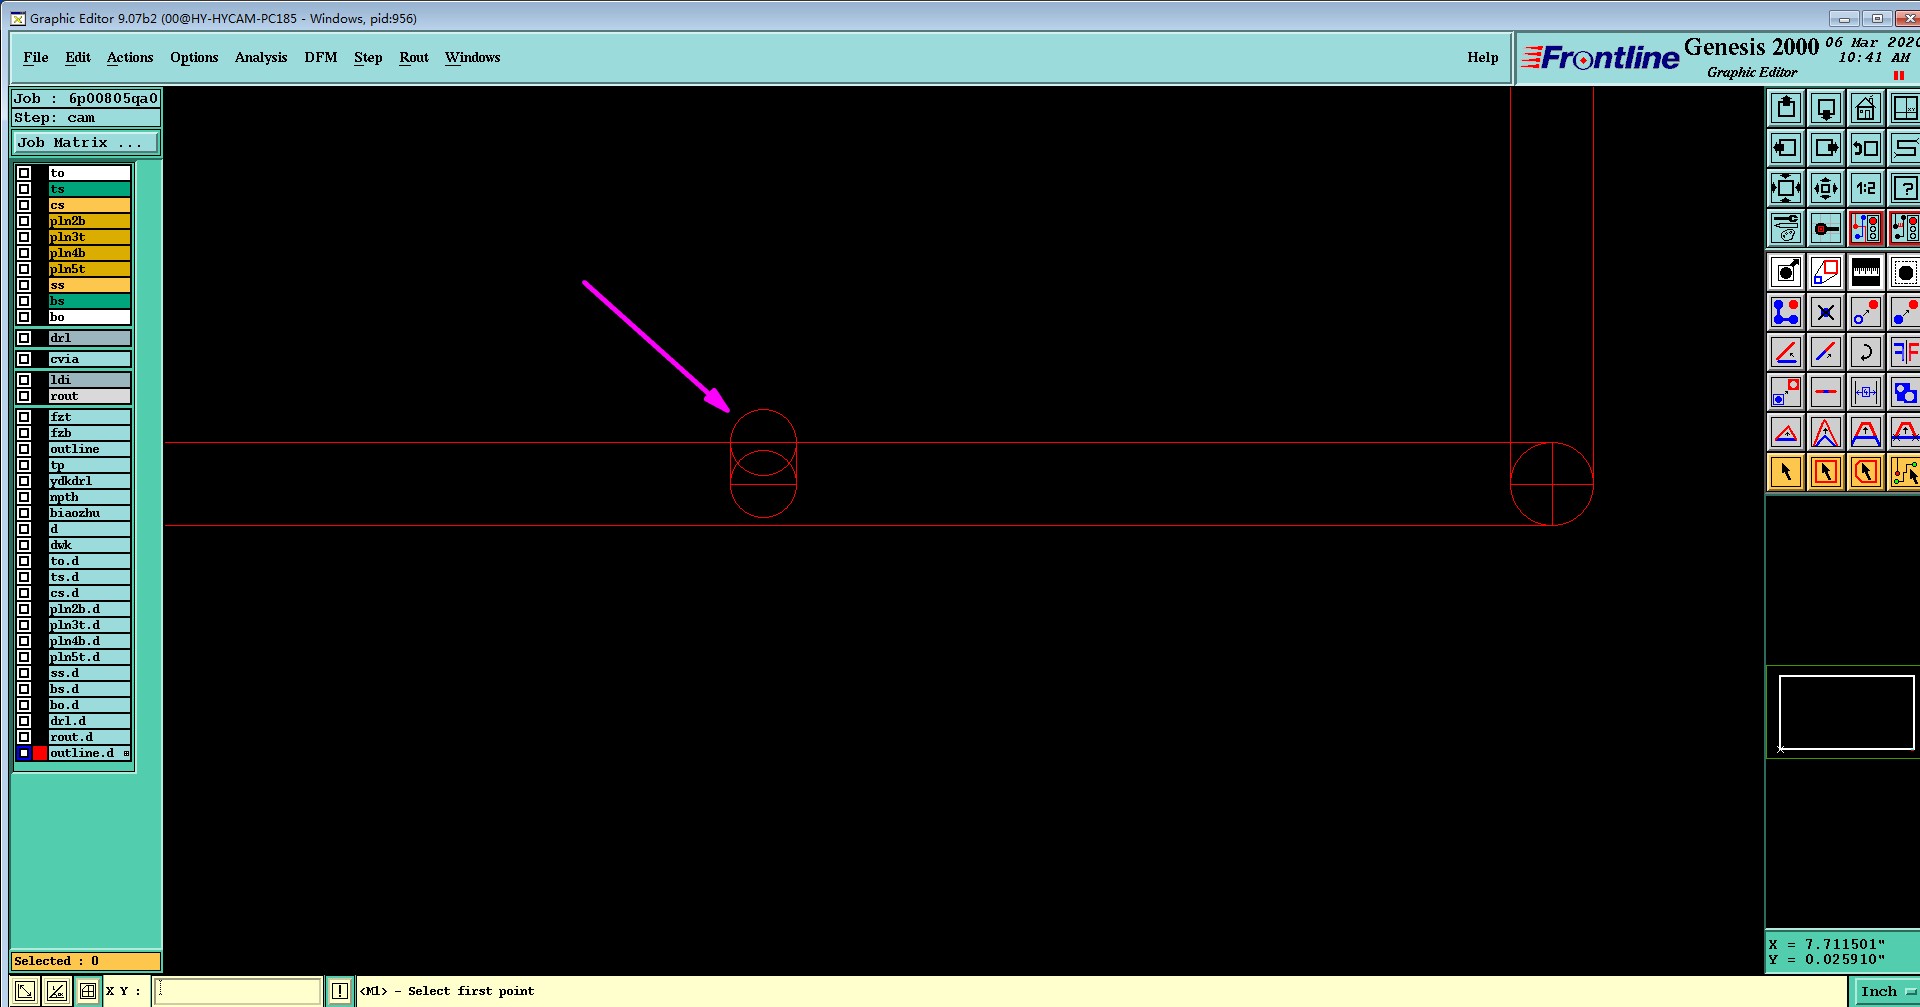
Task: Open the Edit menu
Action: pyautogui.click(x=78, y=58)
